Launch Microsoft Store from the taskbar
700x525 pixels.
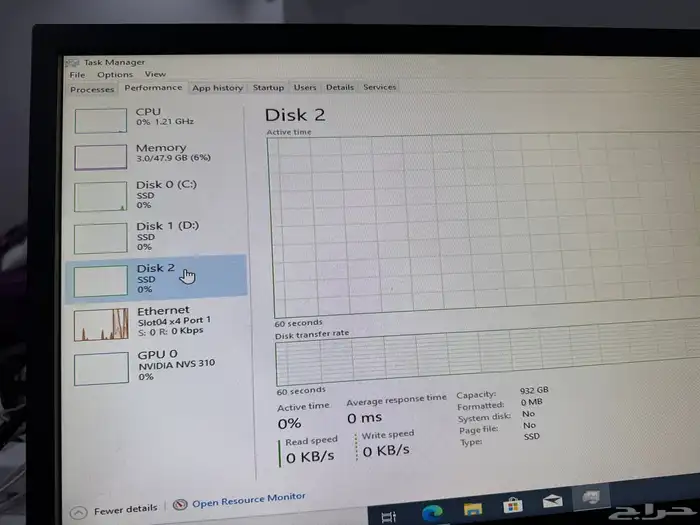point(512,505)
